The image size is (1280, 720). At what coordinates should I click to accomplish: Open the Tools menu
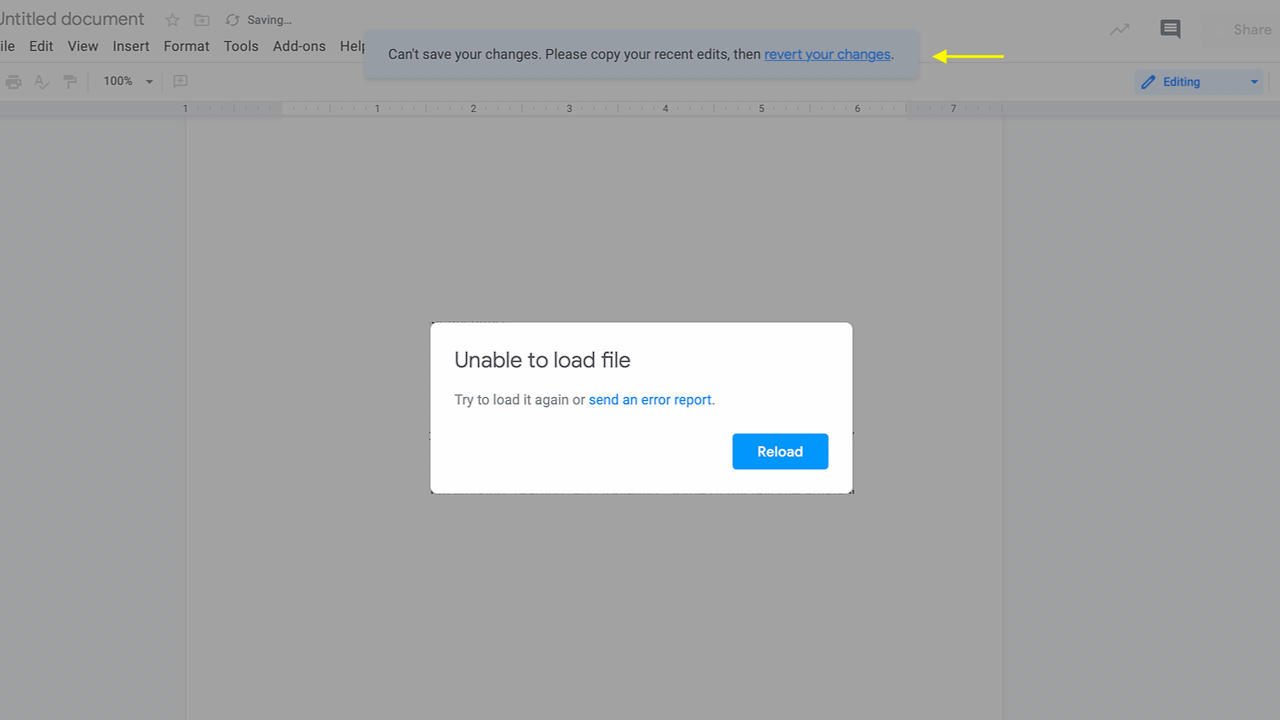[241, 46]
